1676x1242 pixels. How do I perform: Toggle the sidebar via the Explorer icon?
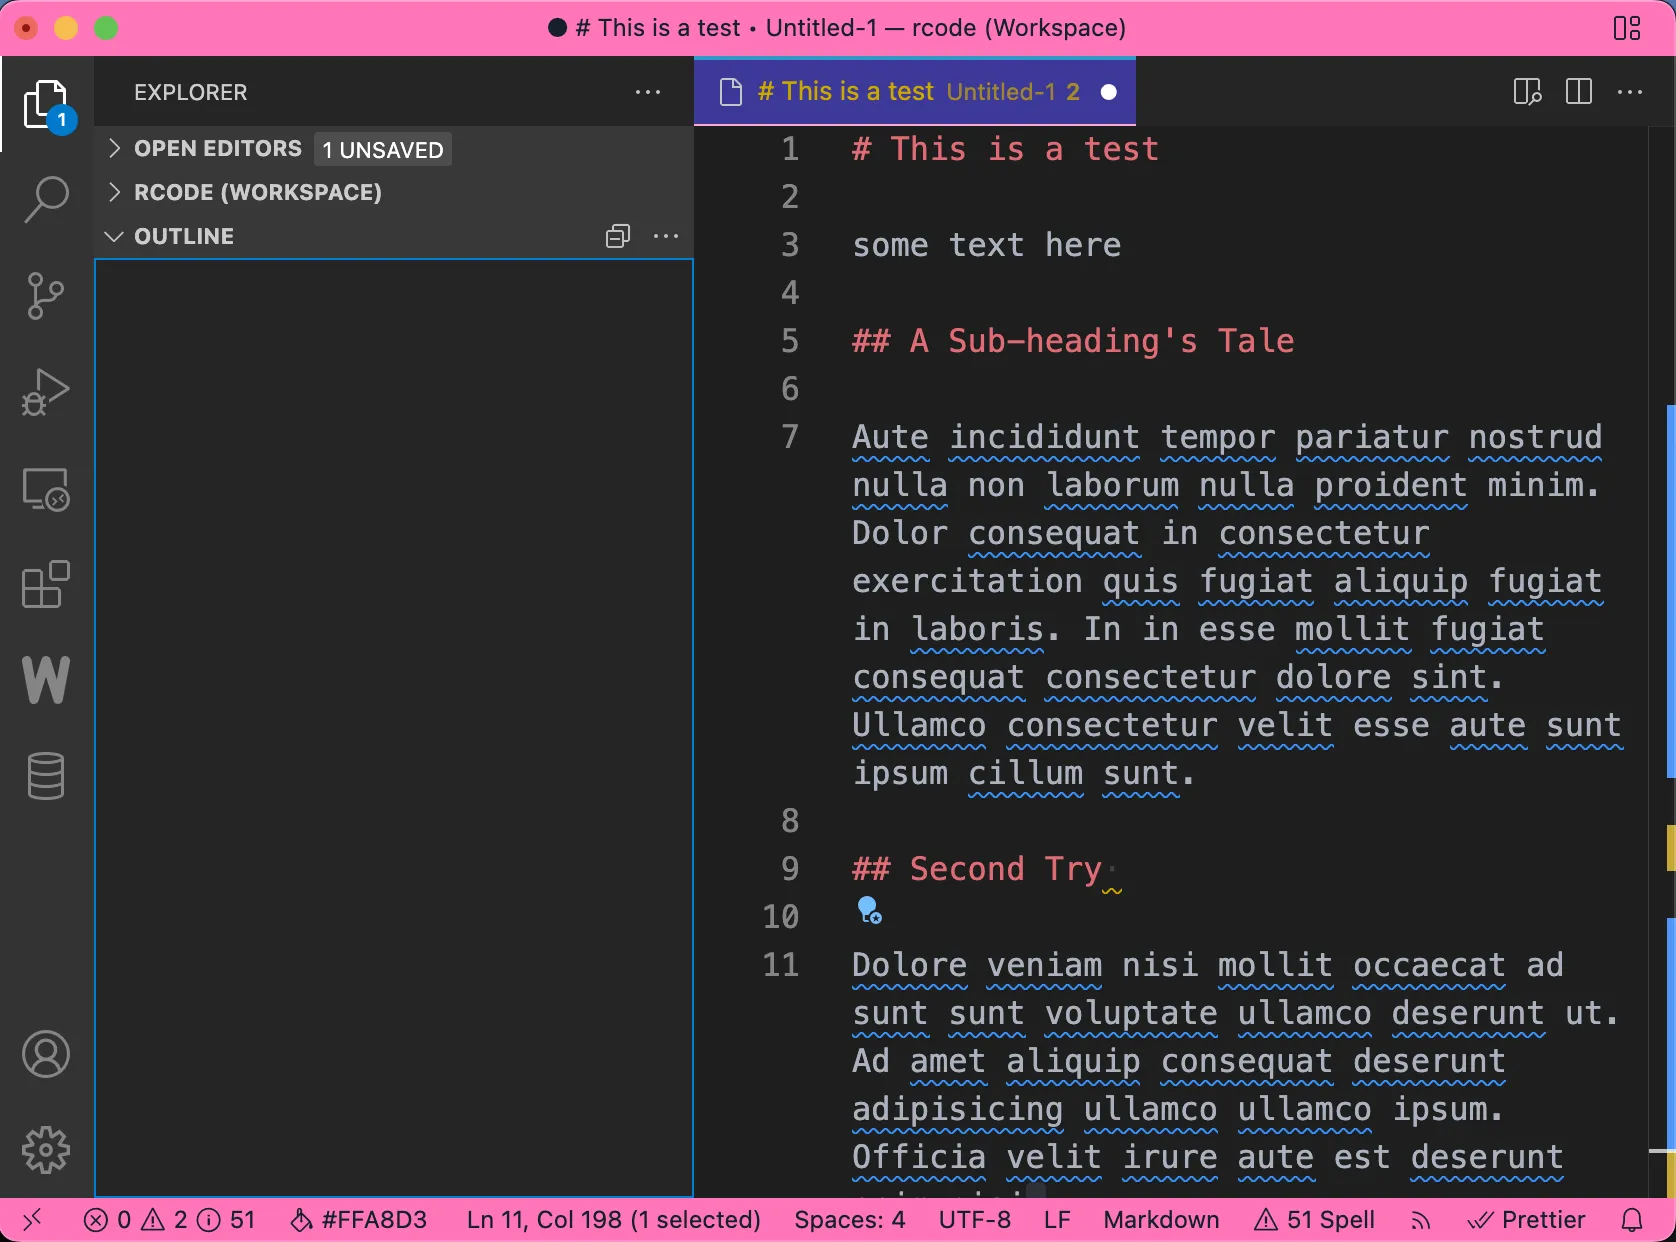click(45, 103)
